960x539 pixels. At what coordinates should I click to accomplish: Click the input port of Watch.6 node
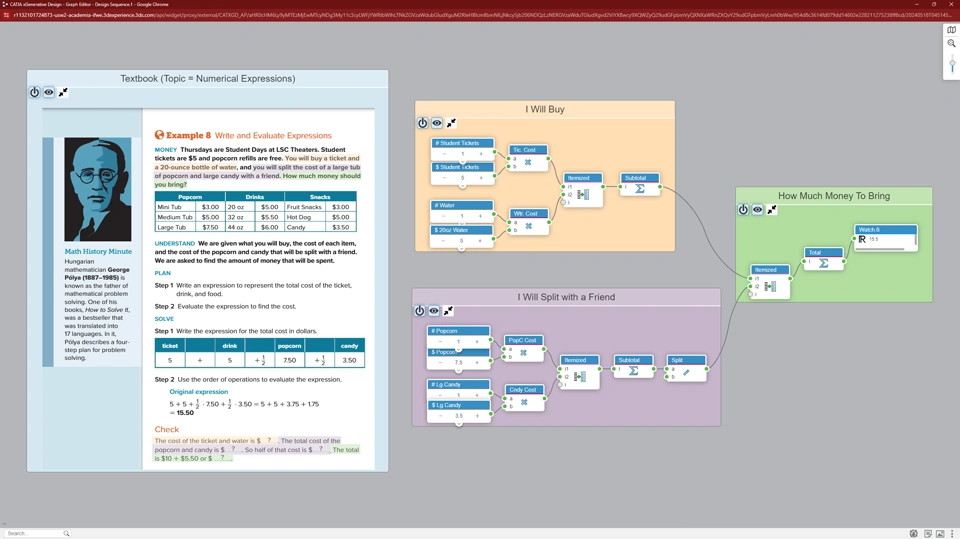(854, 239)
